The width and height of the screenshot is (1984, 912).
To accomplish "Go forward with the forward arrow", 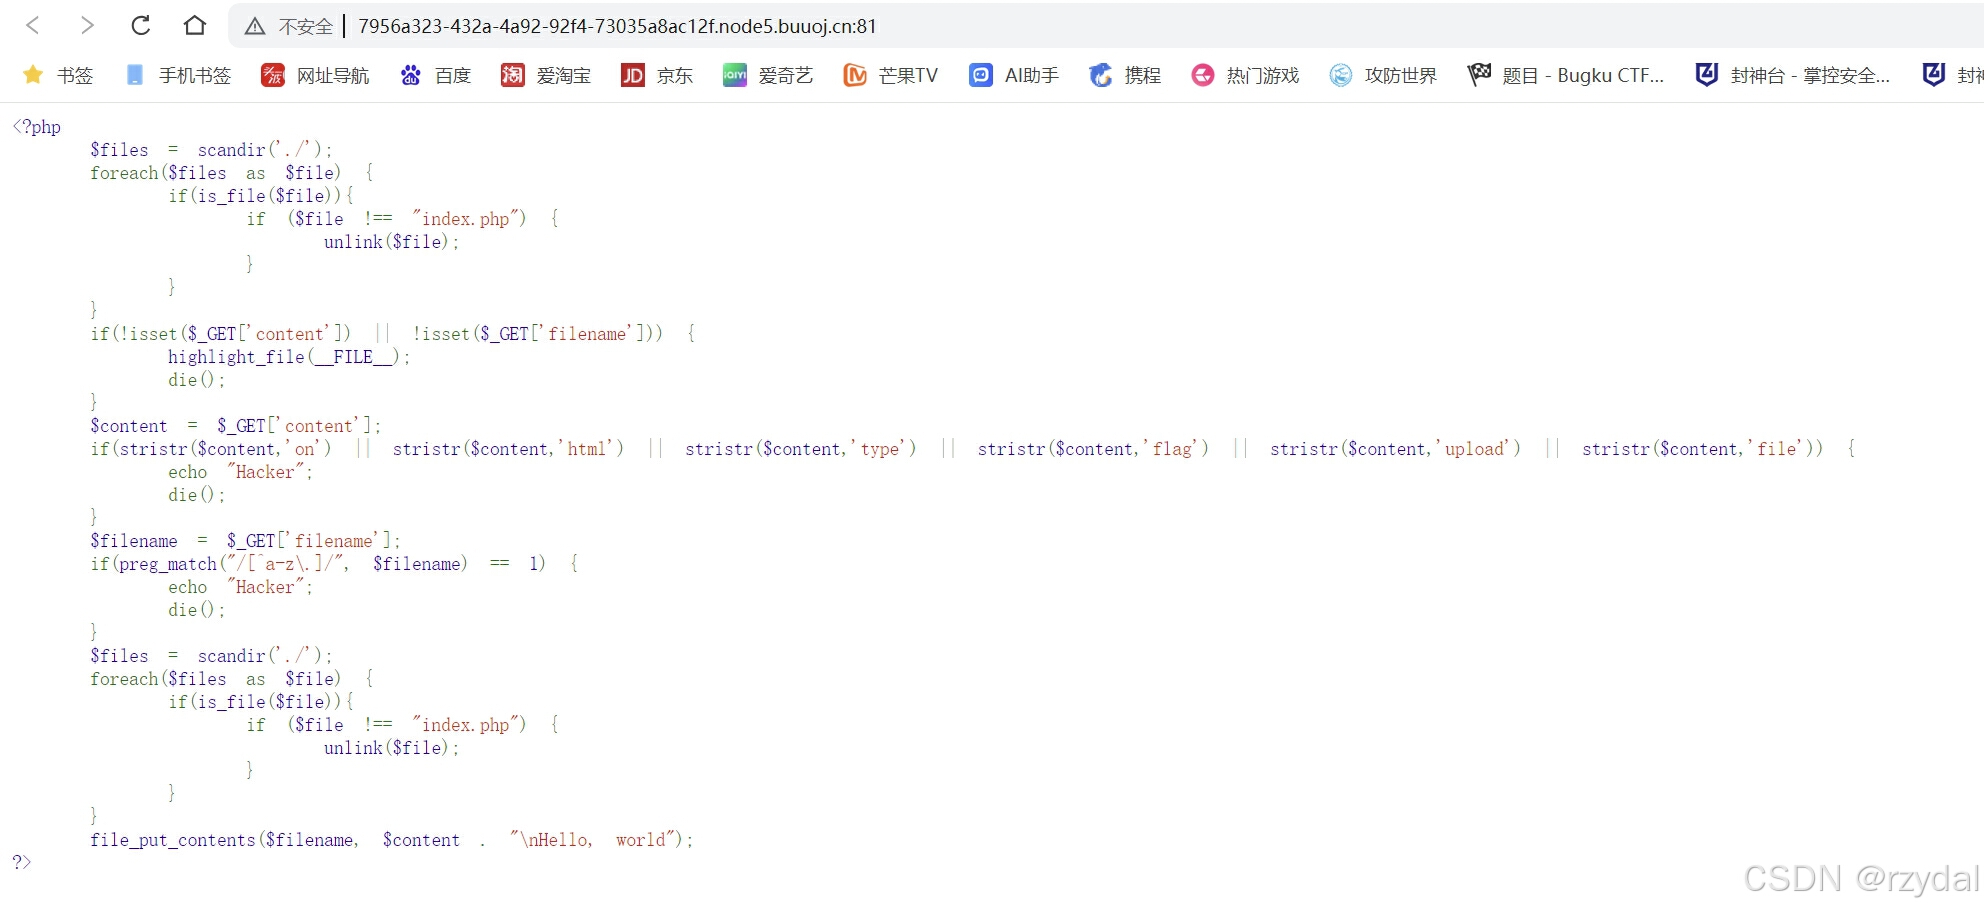I will point(87,25).
